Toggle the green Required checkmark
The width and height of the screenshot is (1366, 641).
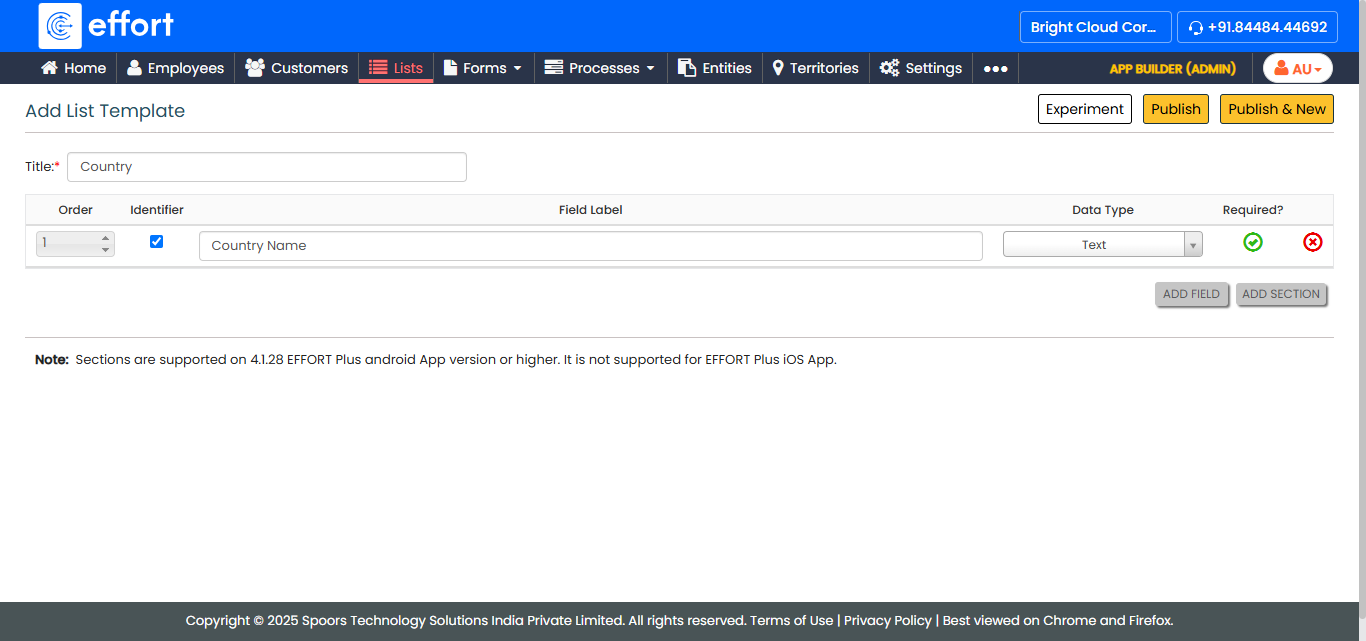point(1252,242)
